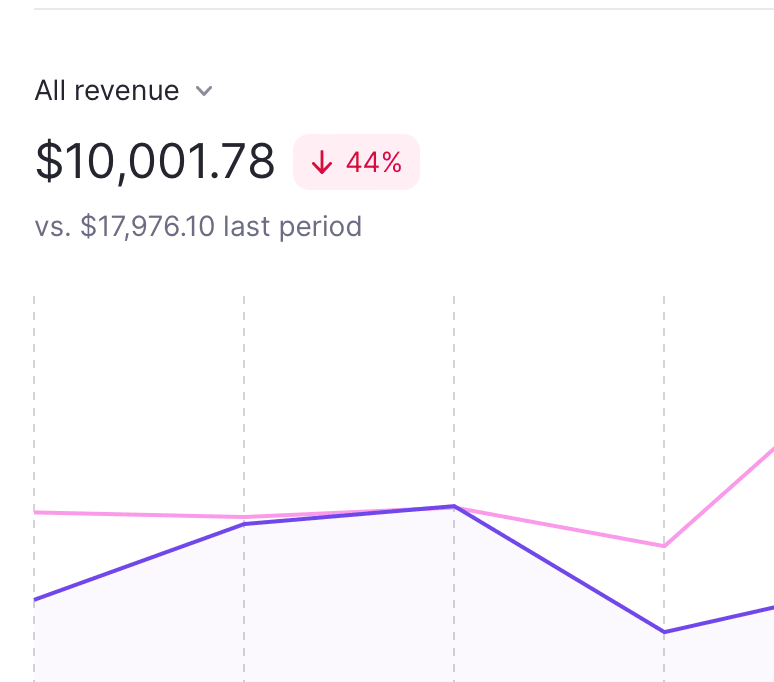This screenshot has height=682, width=774.
Task: Select the 44% decrease badge
Action: (356, 162)
